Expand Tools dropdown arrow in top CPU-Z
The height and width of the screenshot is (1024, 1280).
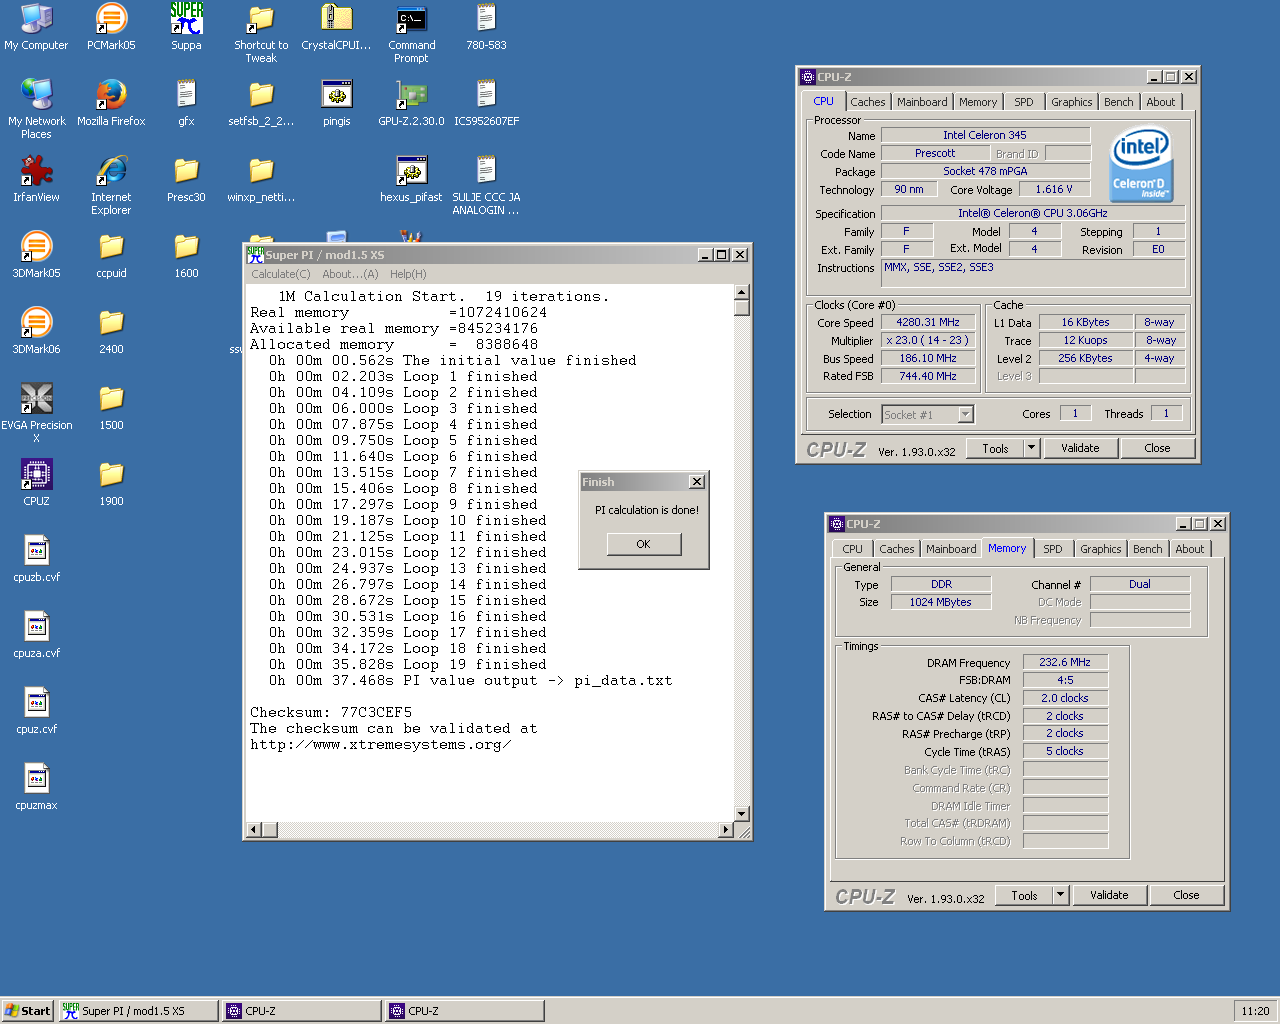tap(1031, 448)
